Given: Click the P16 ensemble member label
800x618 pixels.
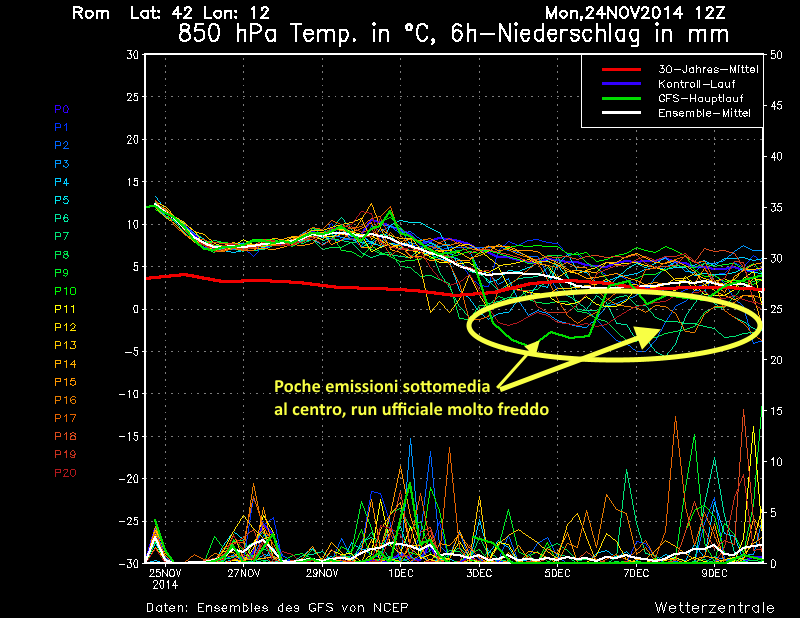Looking at the screenshot, I should (x=65, y=400).
